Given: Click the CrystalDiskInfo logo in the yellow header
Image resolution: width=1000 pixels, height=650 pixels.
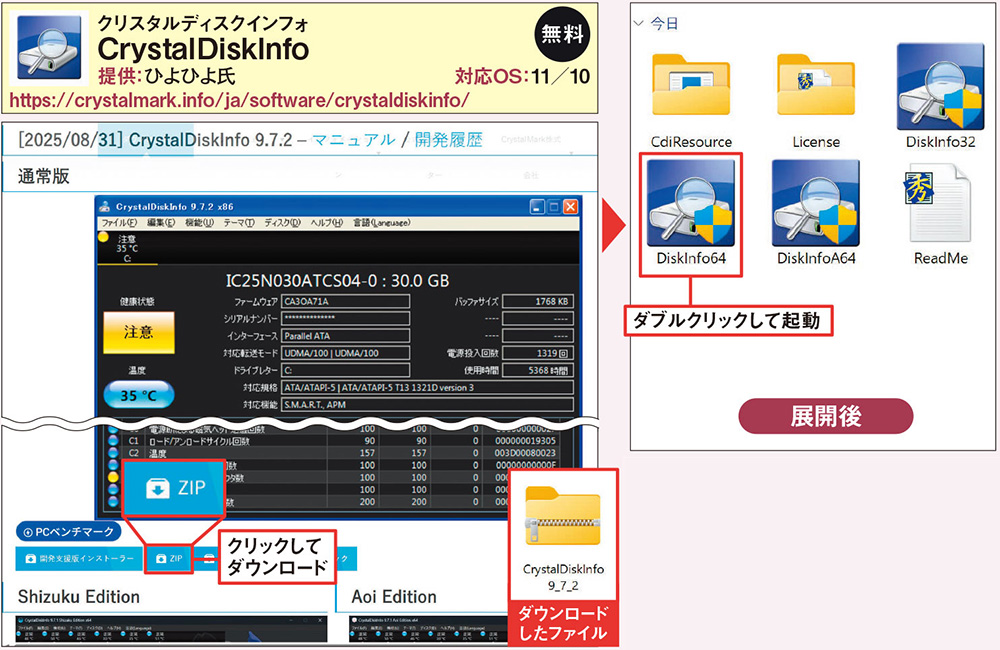Looking at the screenshot, I should point(49,48).
